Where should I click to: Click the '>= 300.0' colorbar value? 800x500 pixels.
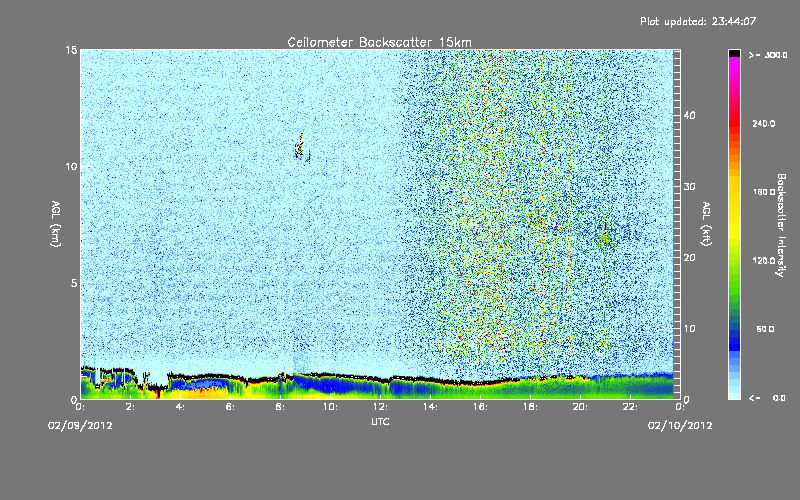click(x=768, y=55)
